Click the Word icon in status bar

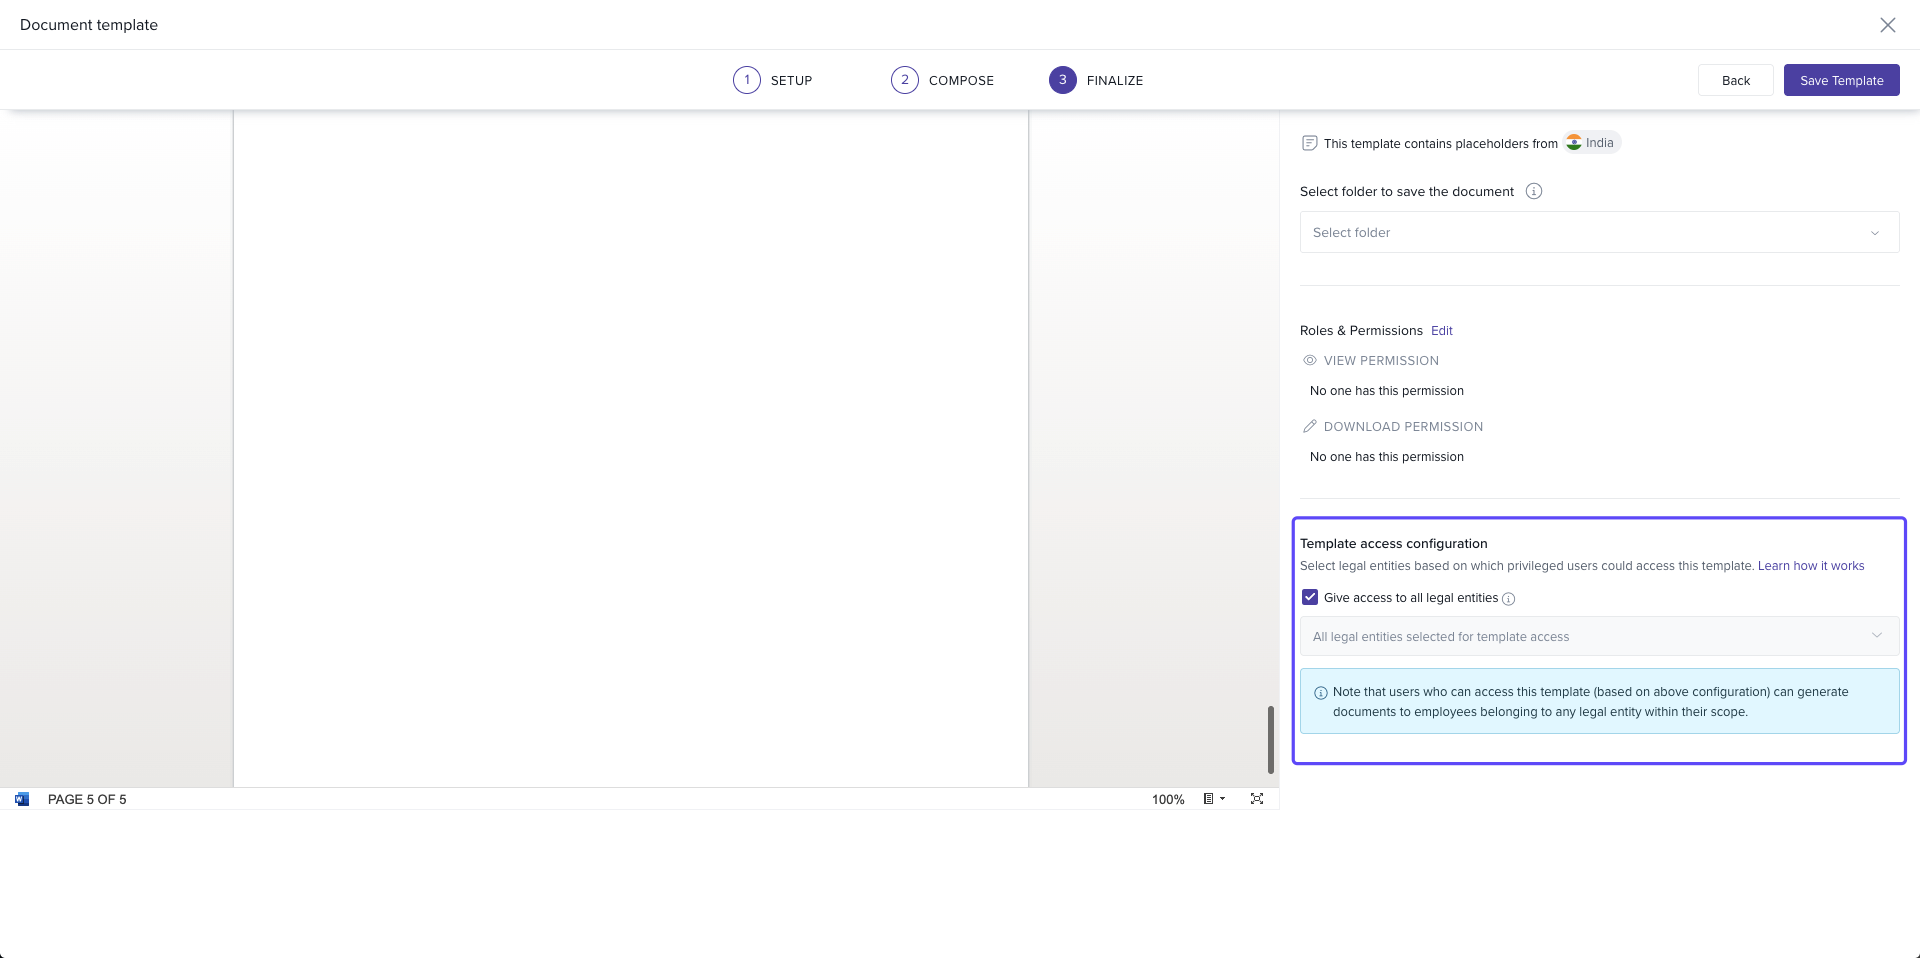click(x=22, y=799)
